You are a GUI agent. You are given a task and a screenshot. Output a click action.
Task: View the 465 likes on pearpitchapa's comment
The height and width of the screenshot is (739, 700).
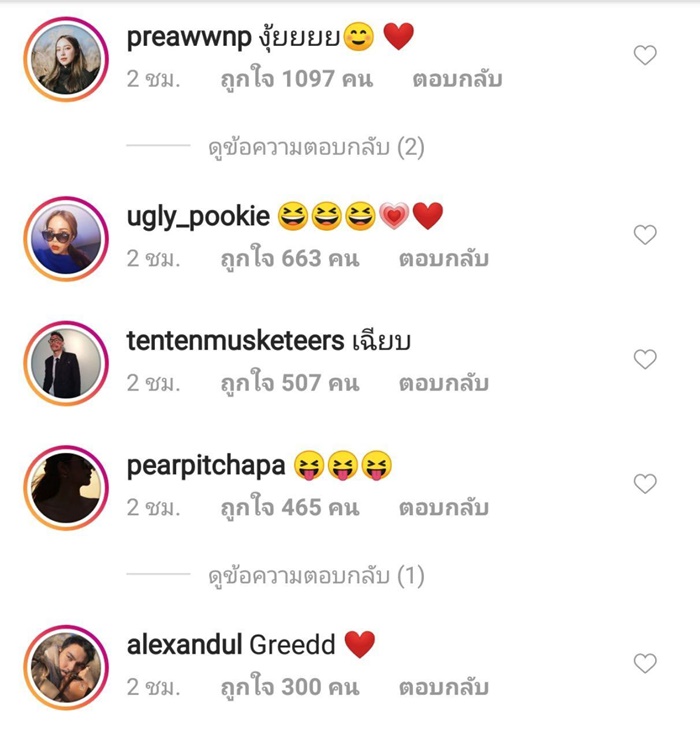click(x=290, y=508)
